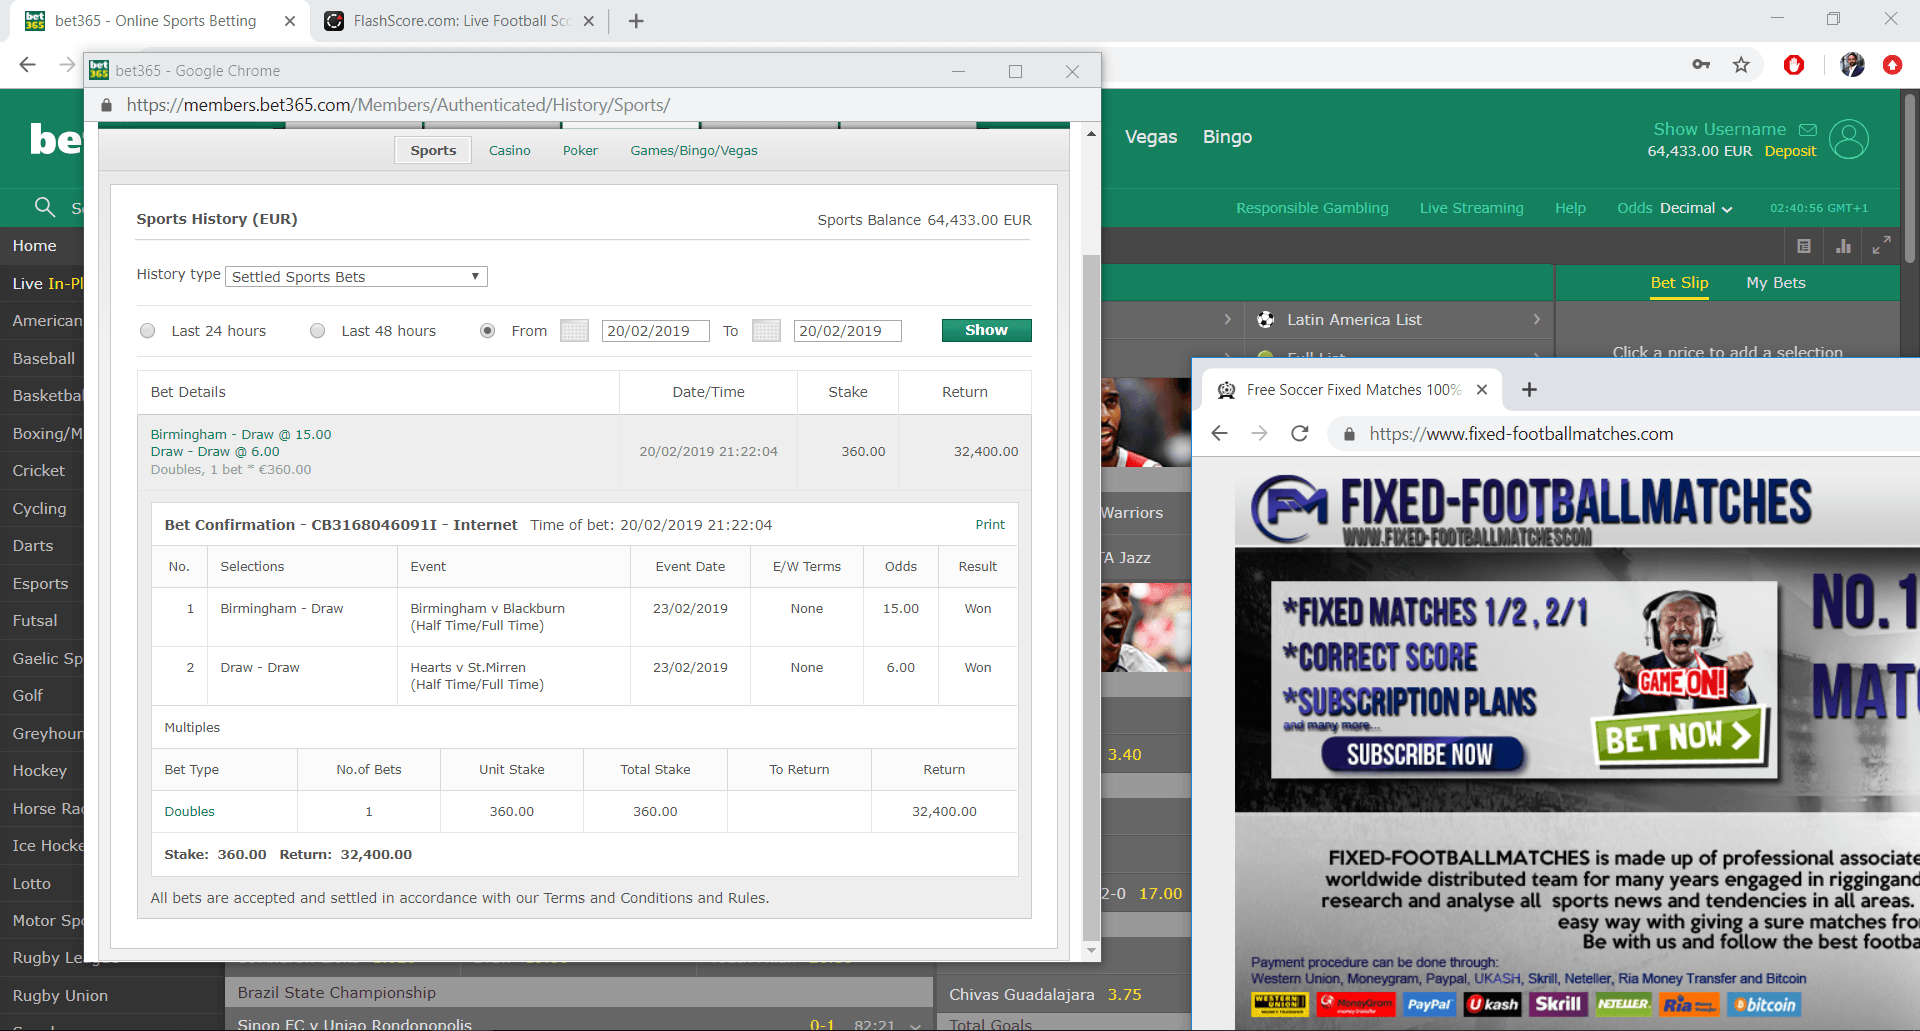This screenshot has height=1031, width=1920.
Task: Open the Responsible Gambling link
Action: click(x=1312, y=208)
